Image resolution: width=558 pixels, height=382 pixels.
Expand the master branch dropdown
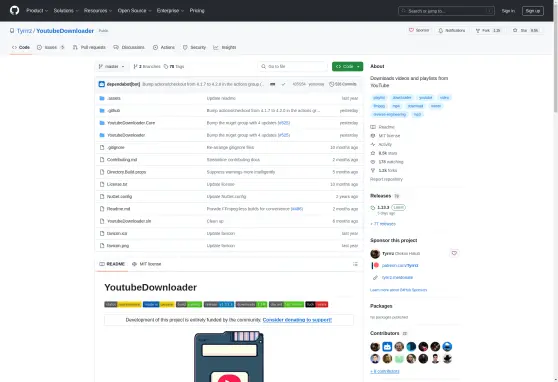[x=111, y=66]
